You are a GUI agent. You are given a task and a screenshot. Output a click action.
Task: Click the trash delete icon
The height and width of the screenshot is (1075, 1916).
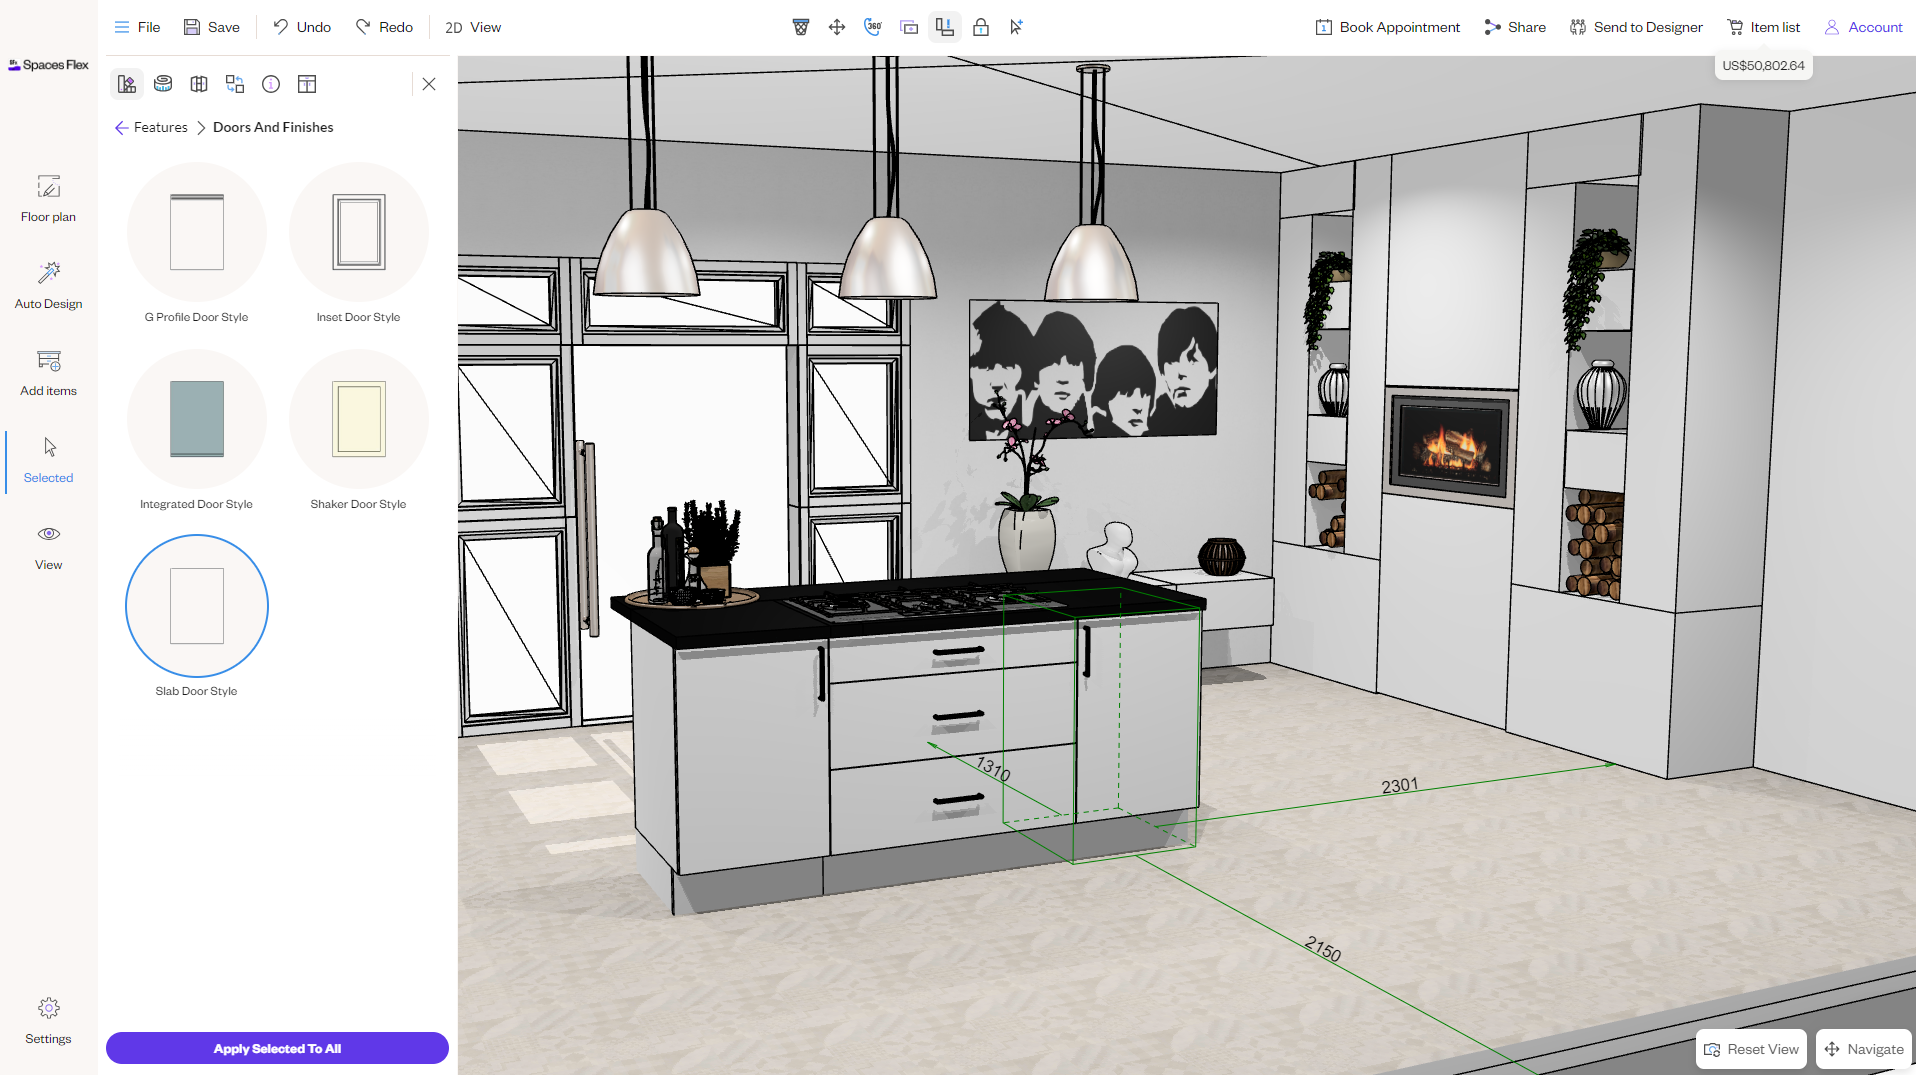801,27
